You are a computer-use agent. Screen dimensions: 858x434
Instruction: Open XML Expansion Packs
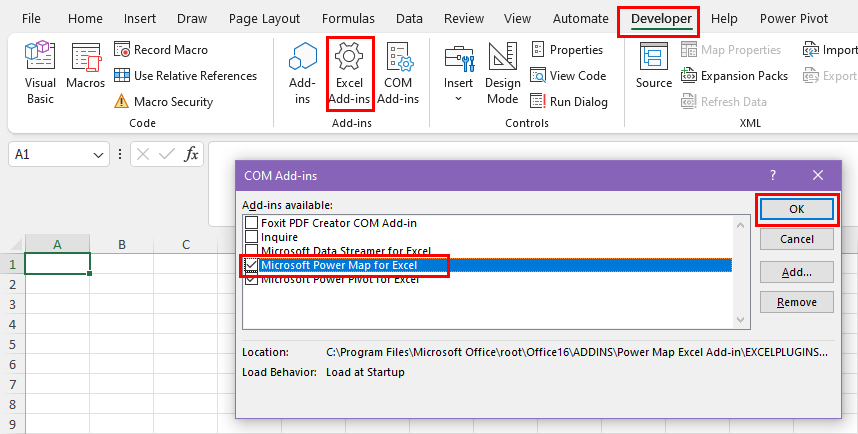point(734,76)
